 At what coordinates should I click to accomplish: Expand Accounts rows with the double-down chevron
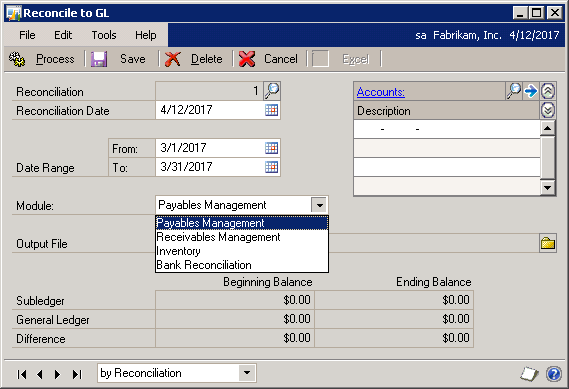click(548, 110)
